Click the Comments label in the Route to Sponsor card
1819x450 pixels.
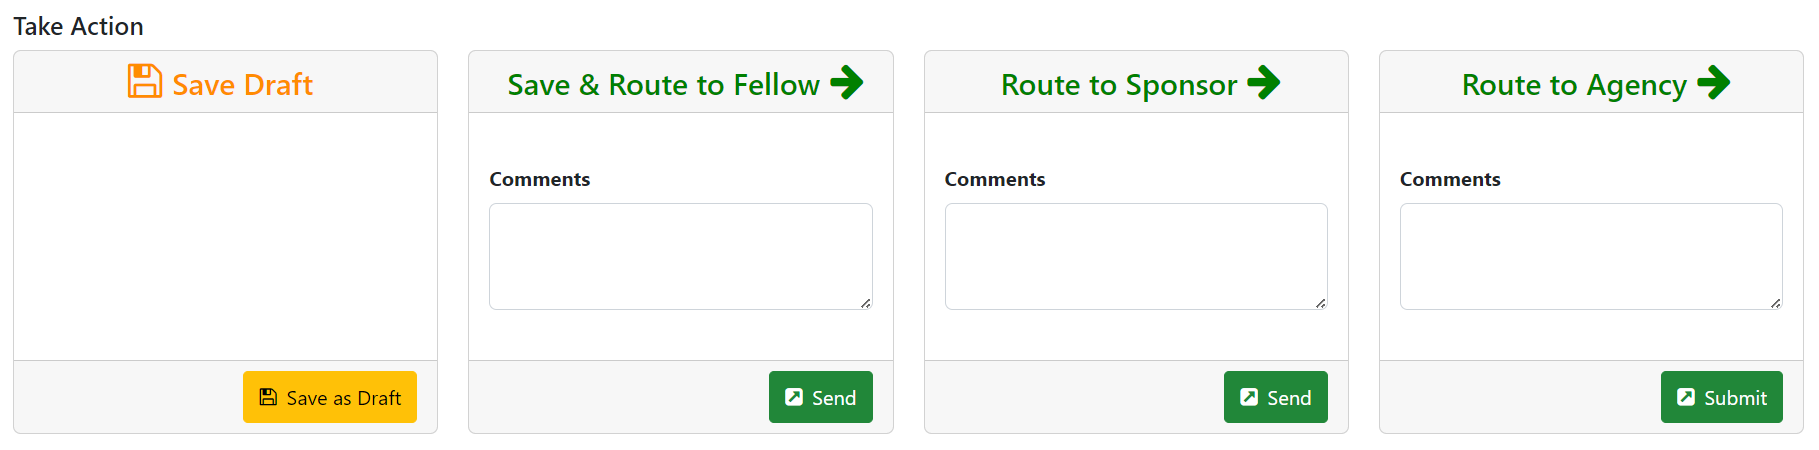994,179
